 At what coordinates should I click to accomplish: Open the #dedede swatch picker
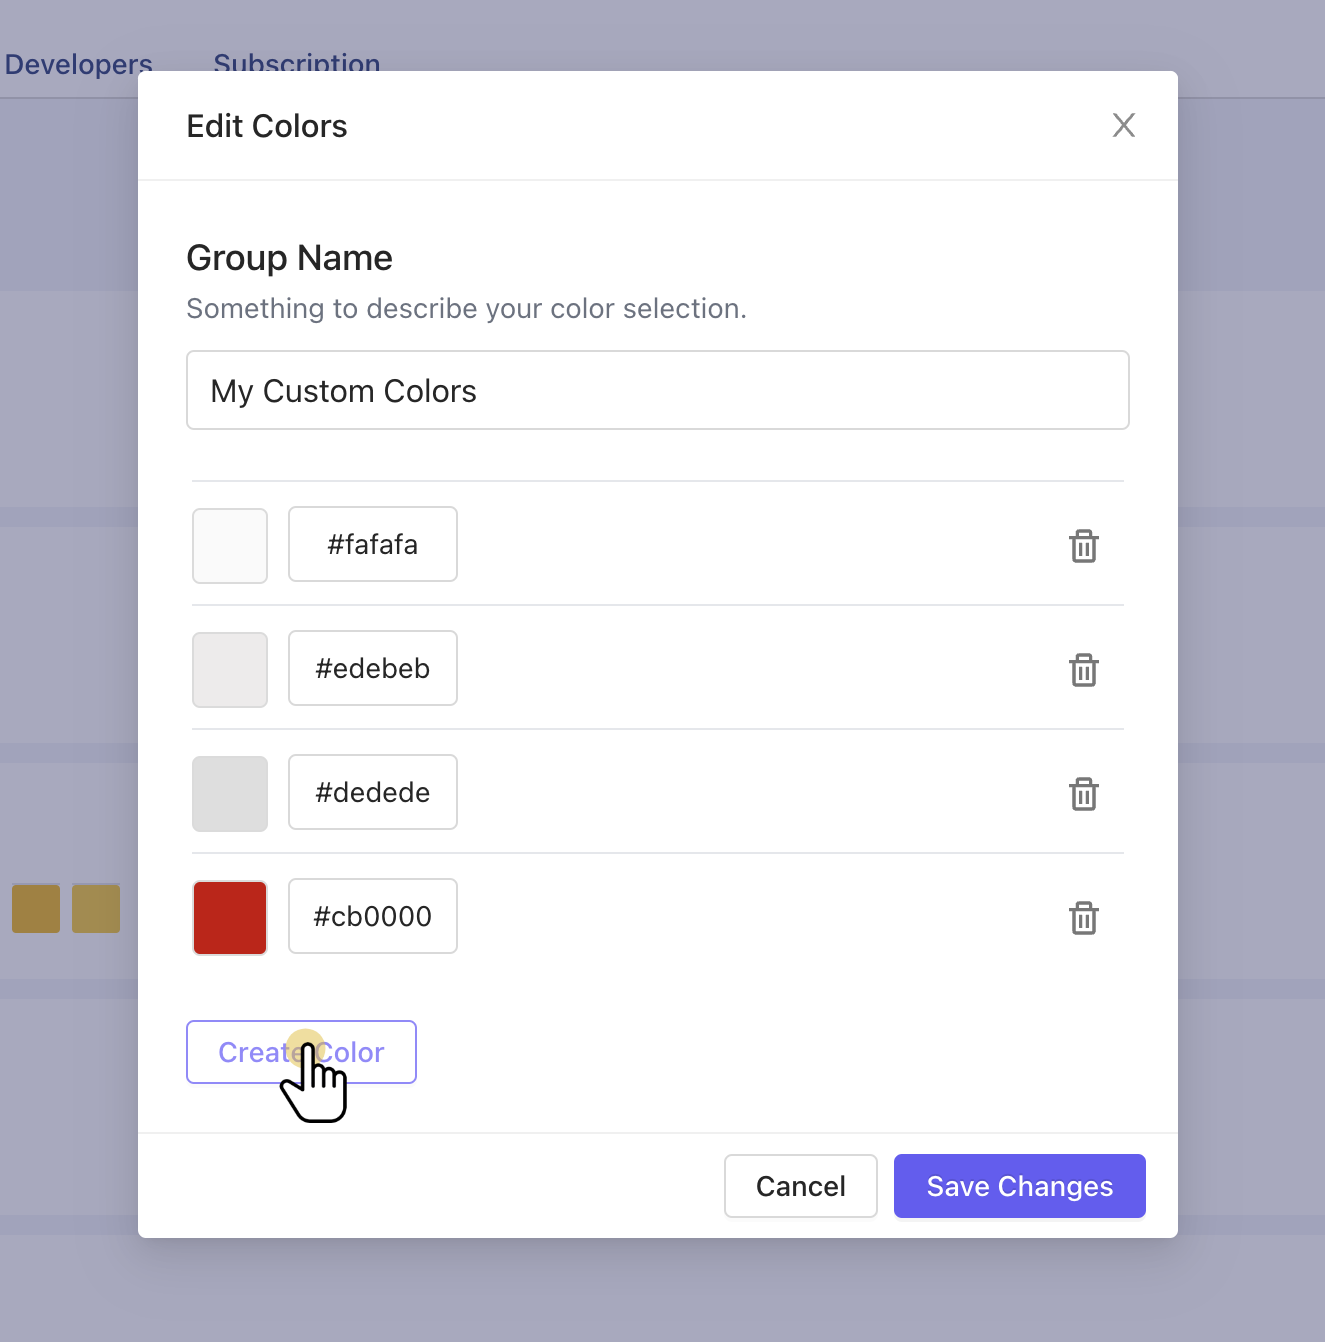click(230, 794)
